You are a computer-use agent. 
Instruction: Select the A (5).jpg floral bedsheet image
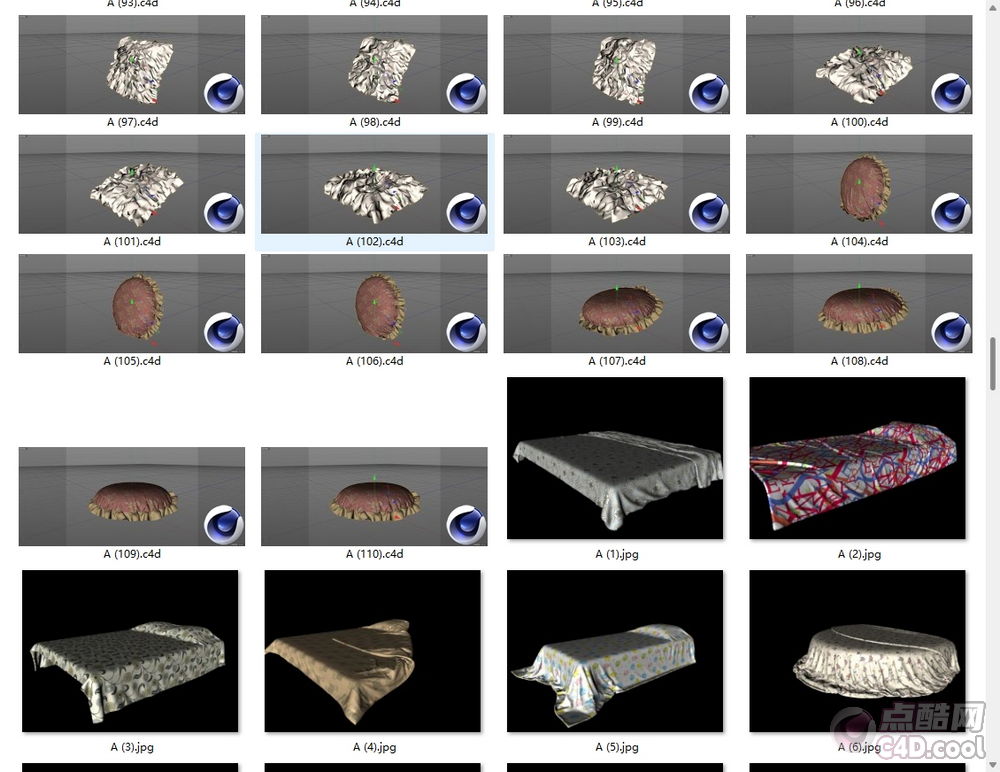615,651
